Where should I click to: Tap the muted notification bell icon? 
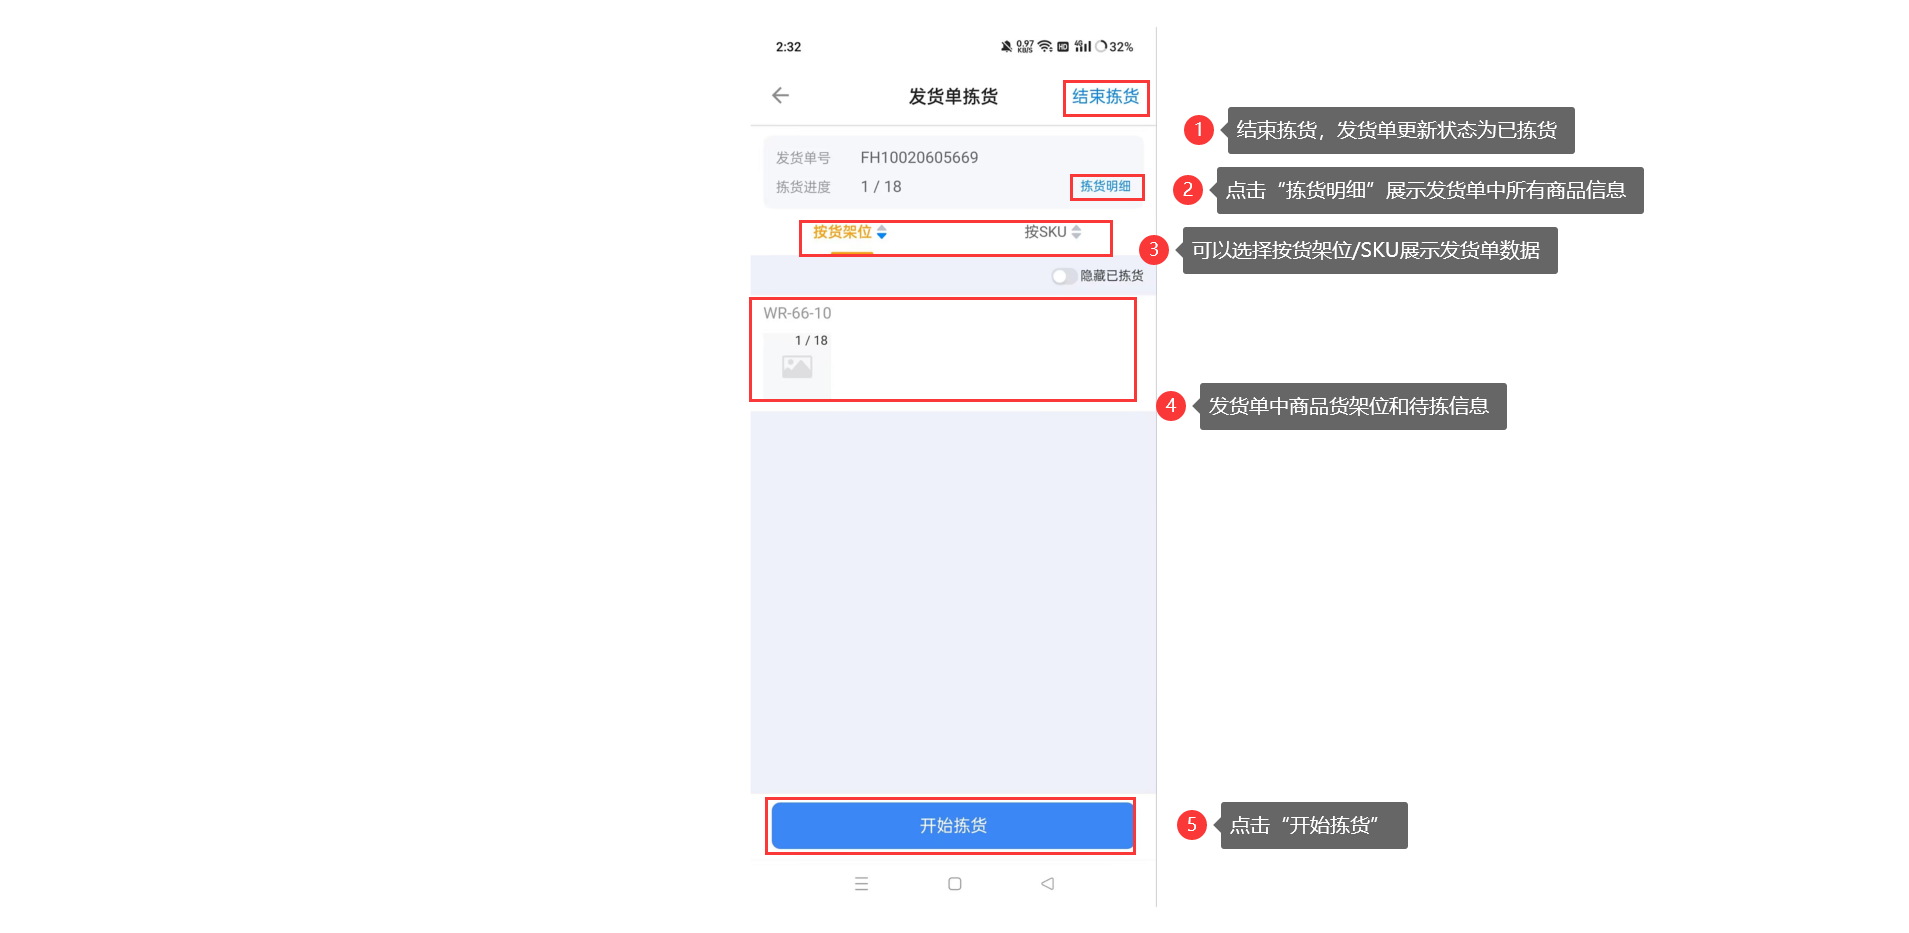(x=1006, y=47)
